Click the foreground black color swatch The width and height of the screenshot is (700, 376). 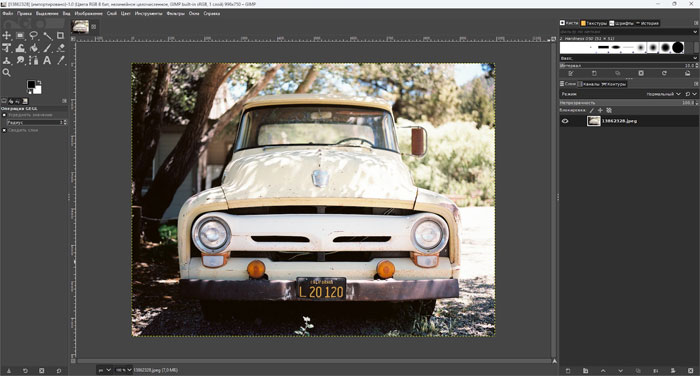pyautogui.click(x=31, y=84)
